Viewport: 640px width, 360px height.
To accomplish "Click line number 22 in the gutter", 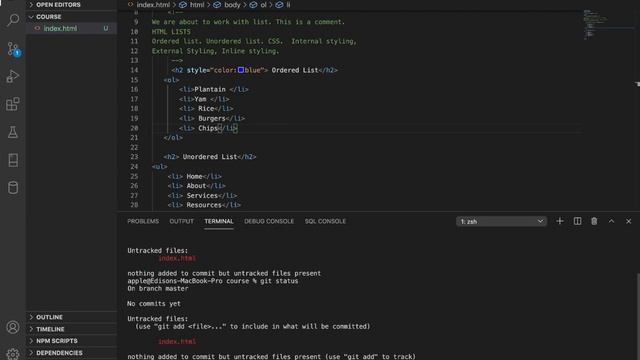I will tap(134, 147).
